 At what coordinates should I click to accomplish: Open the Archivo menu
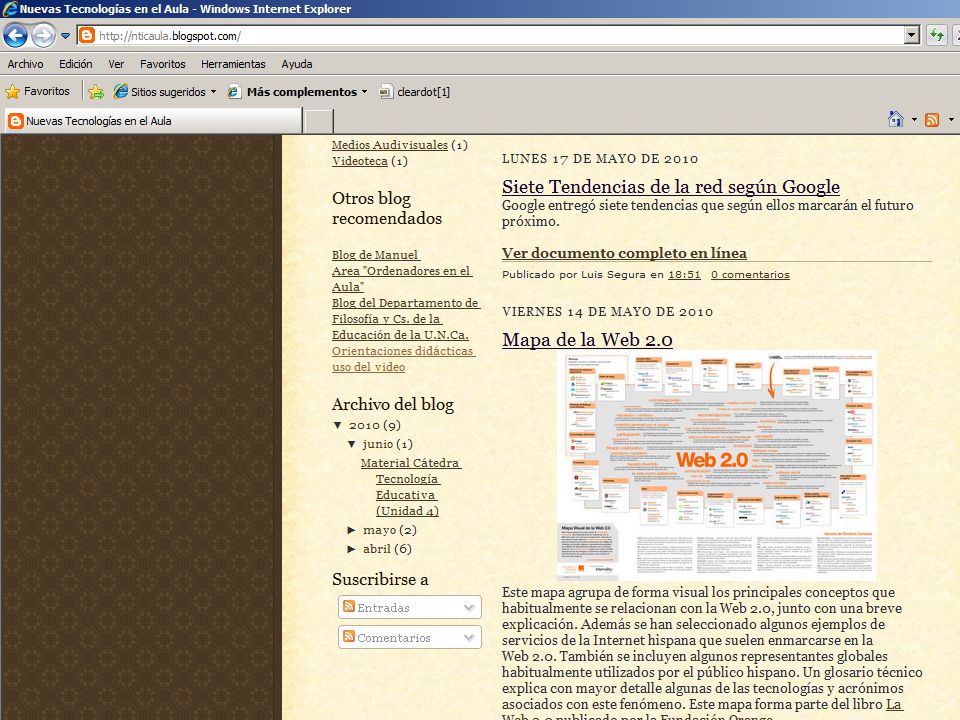[x=25, y=64]
